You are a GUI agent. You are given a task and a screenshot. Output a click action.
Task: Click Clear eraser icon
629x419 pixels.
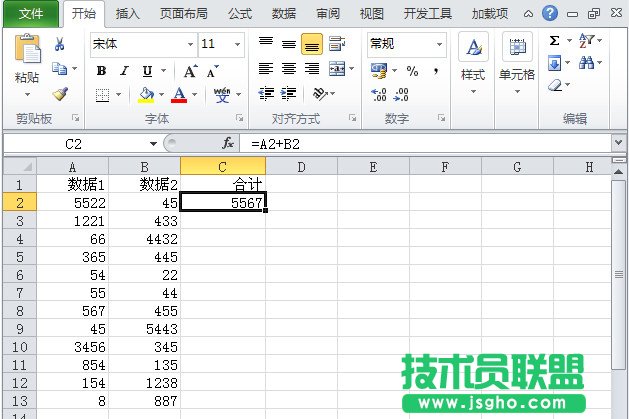coord(555,85)
